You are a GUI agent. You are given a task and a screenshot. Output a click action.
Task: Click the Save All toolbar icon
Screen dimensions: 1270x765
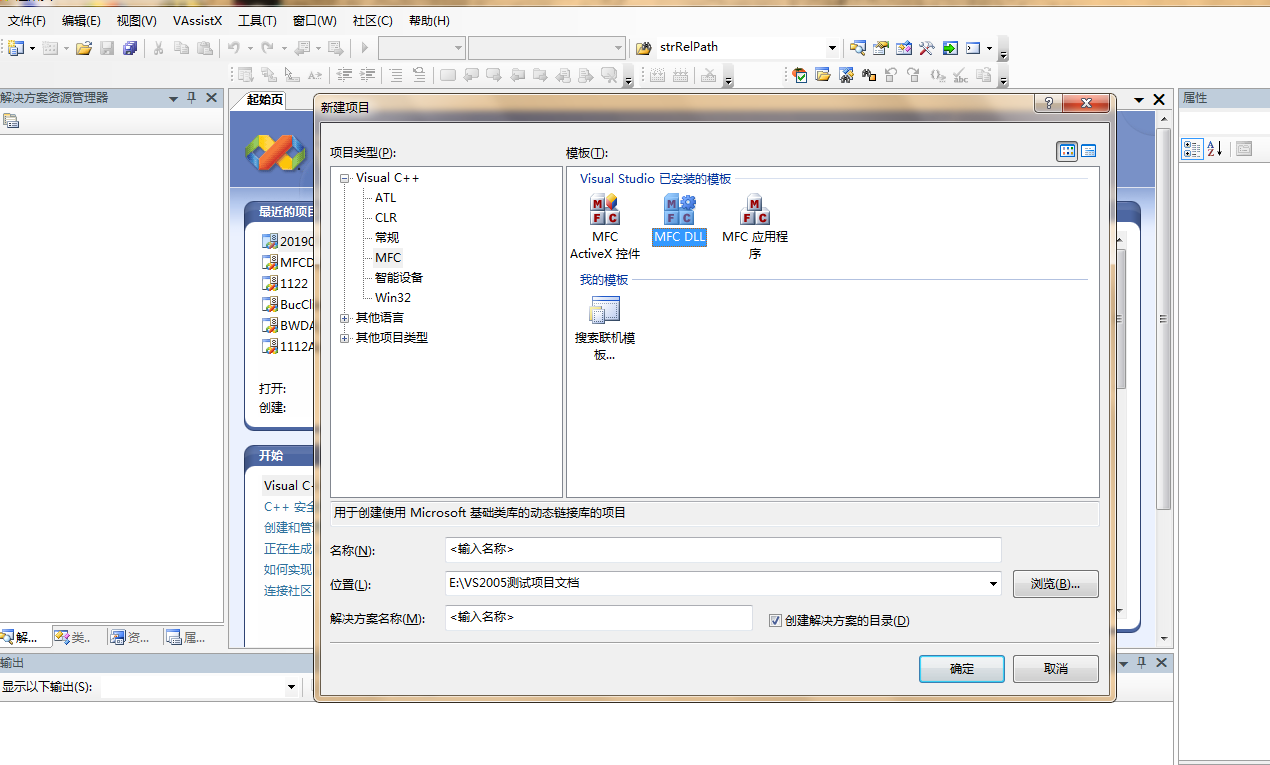[x=130, y=48]
